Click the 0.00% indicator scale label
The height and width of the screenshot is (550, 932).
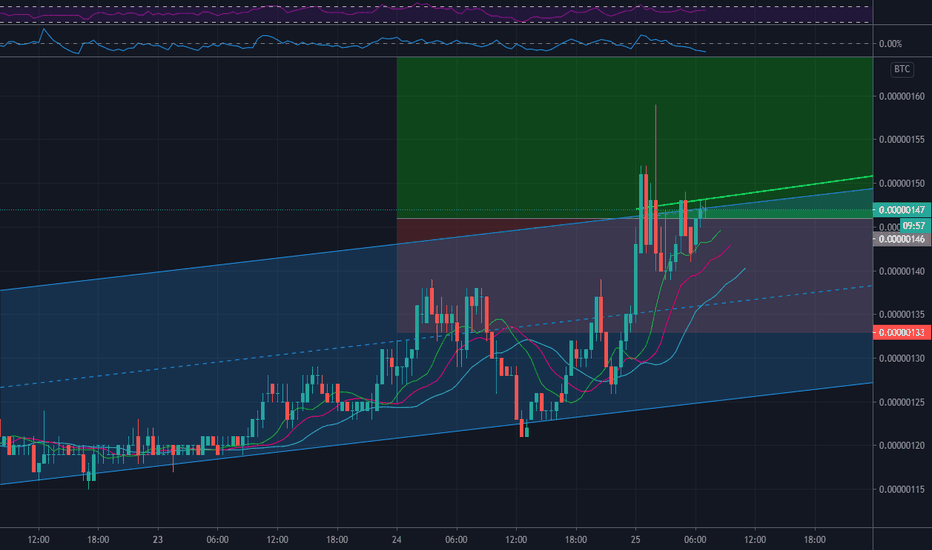tap(890, 44)
